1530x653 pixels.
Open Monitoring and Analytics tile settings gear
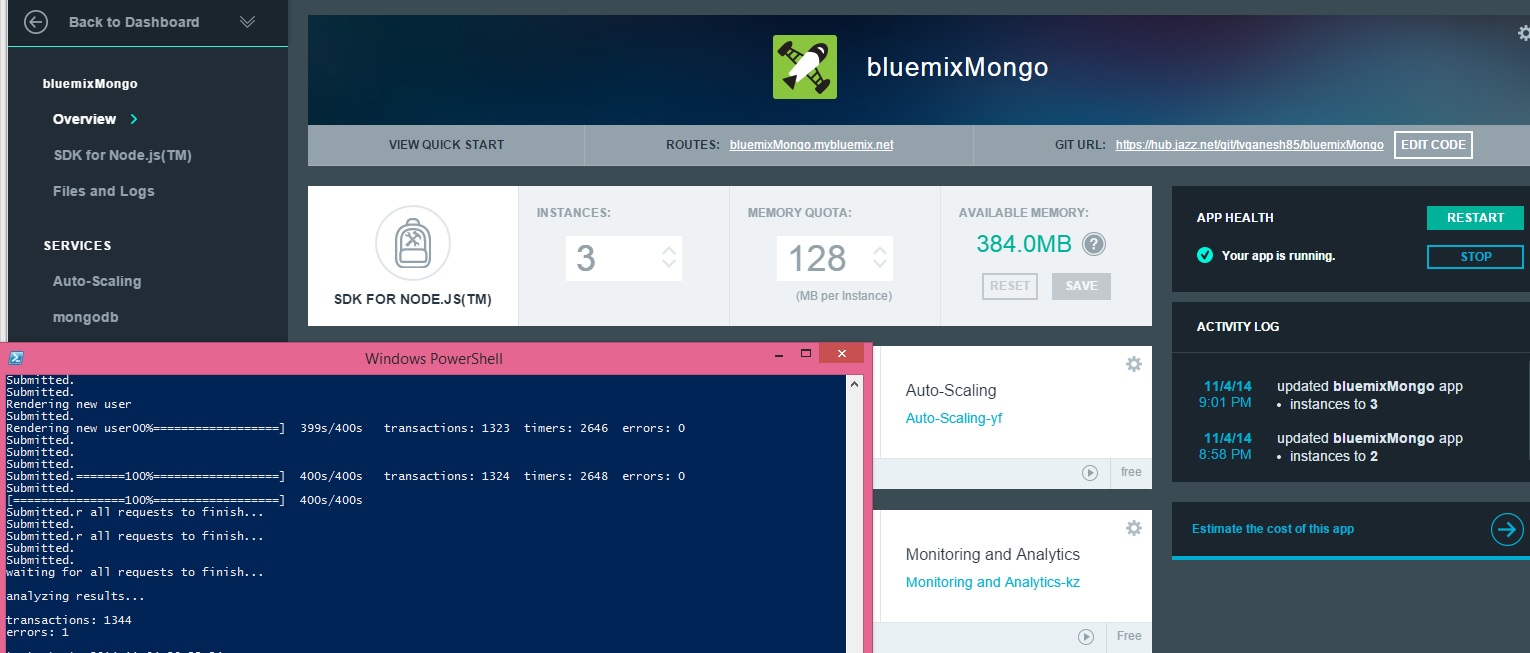[x=1133, y=528]
